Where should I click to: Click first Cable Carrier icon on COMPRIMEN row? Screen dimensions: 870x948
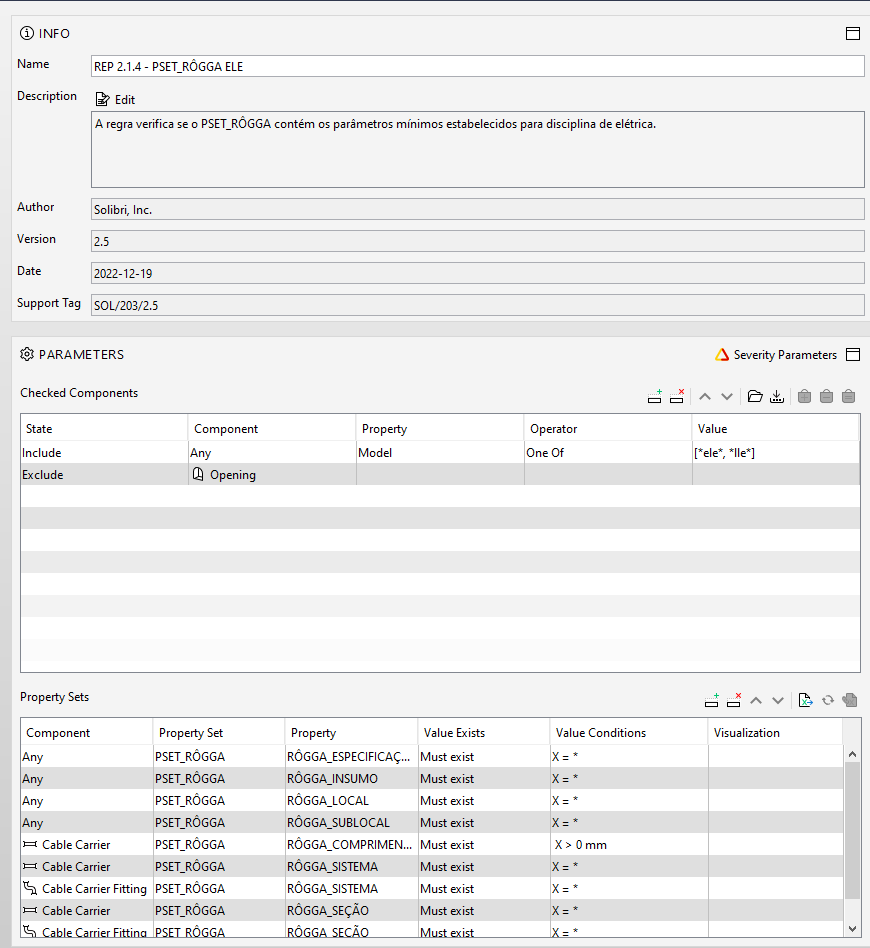pos(30,844)
